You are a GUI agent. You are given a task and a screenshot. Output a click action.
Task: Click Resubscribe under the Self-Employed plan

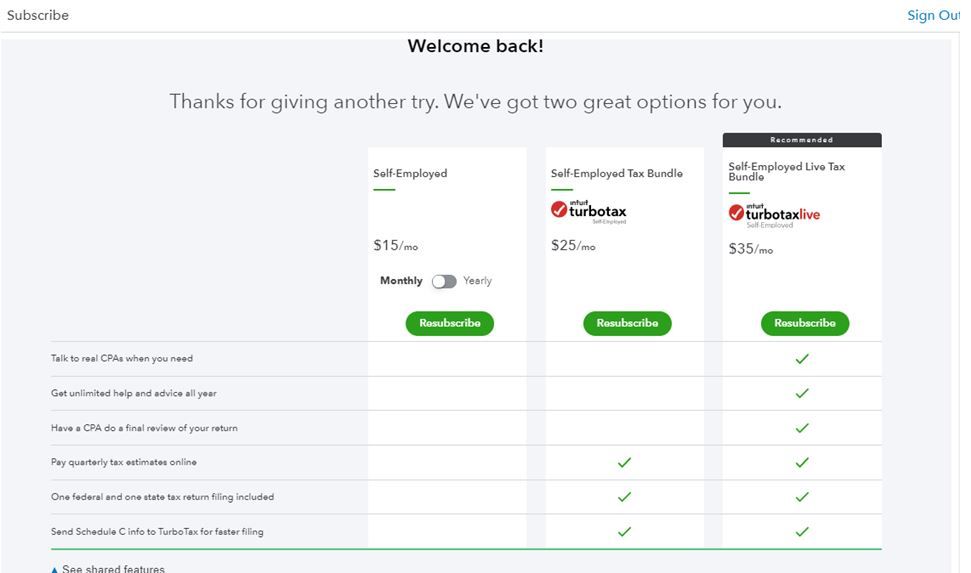pyautogui.click(x=450, y=323)
